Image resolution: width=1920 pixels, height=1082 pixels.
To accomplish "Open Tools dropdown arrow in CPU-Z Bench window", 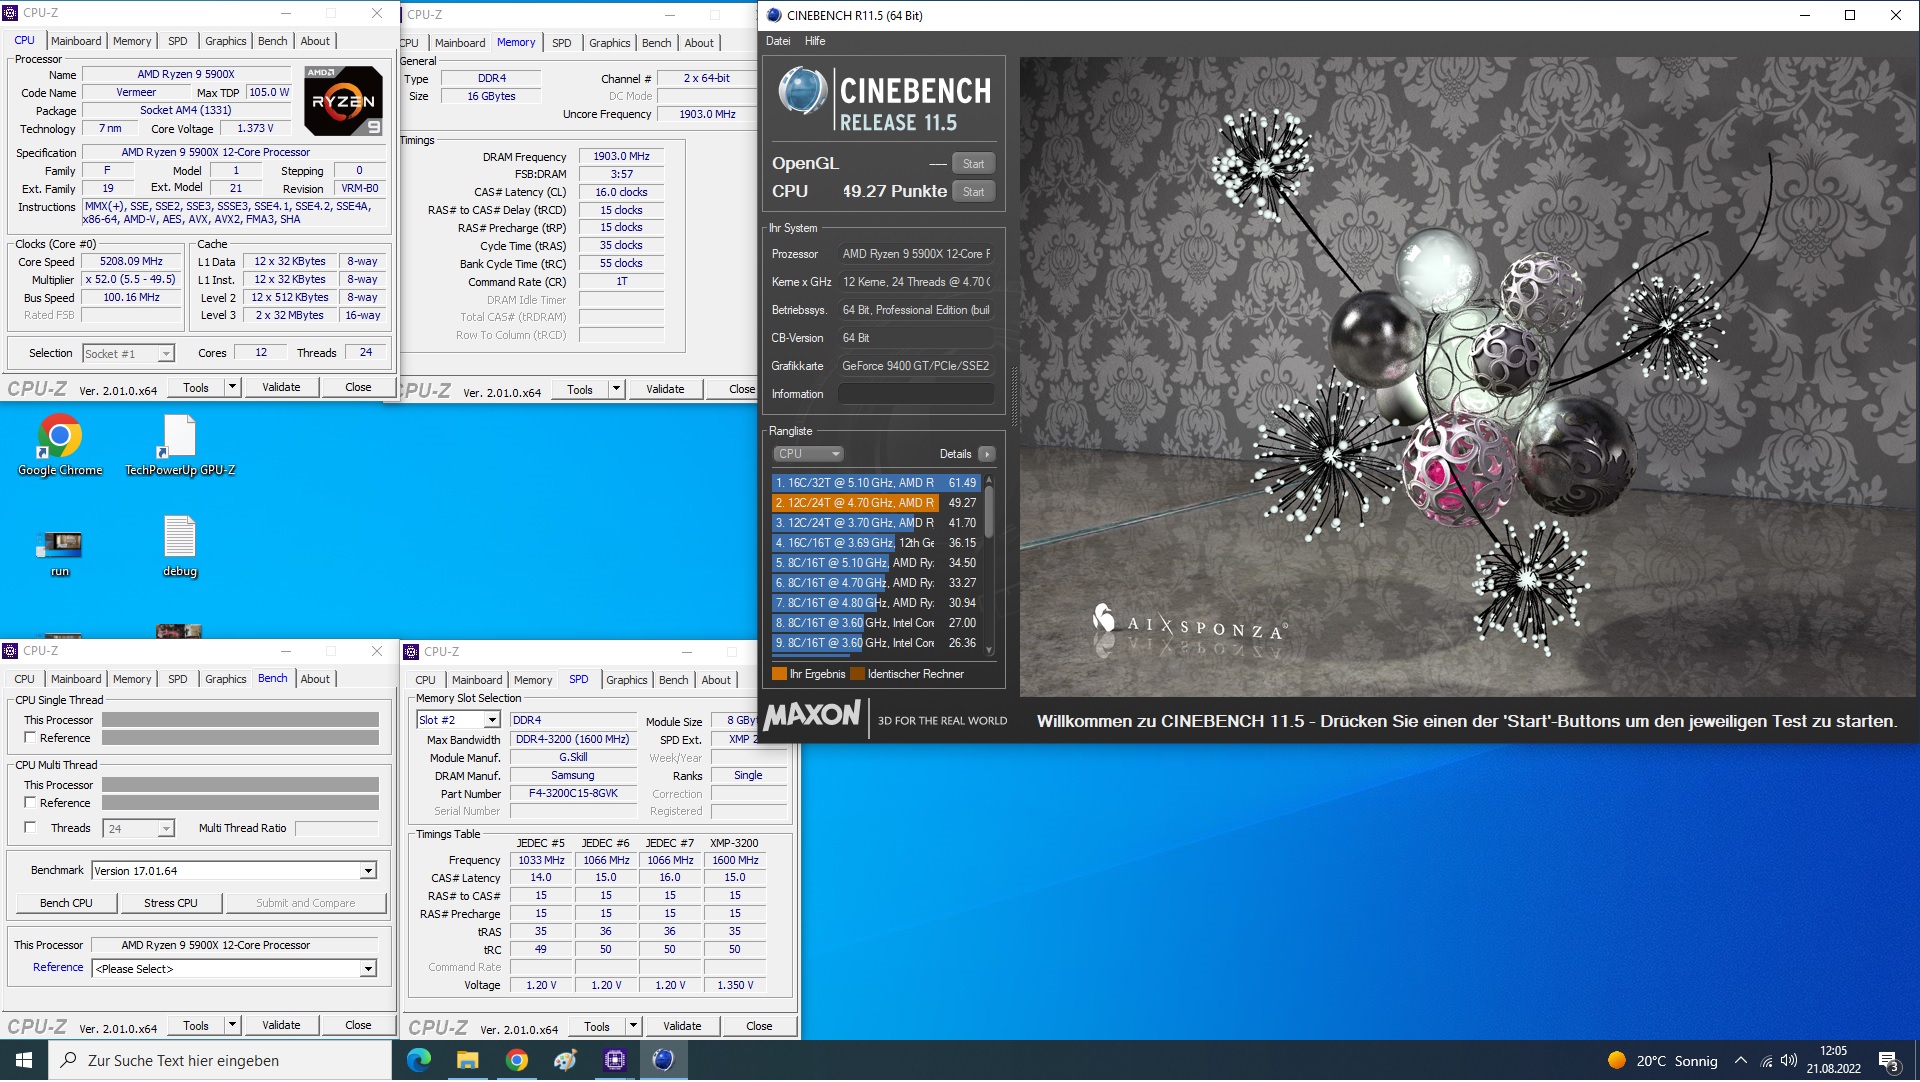I will coord(232,1026).
